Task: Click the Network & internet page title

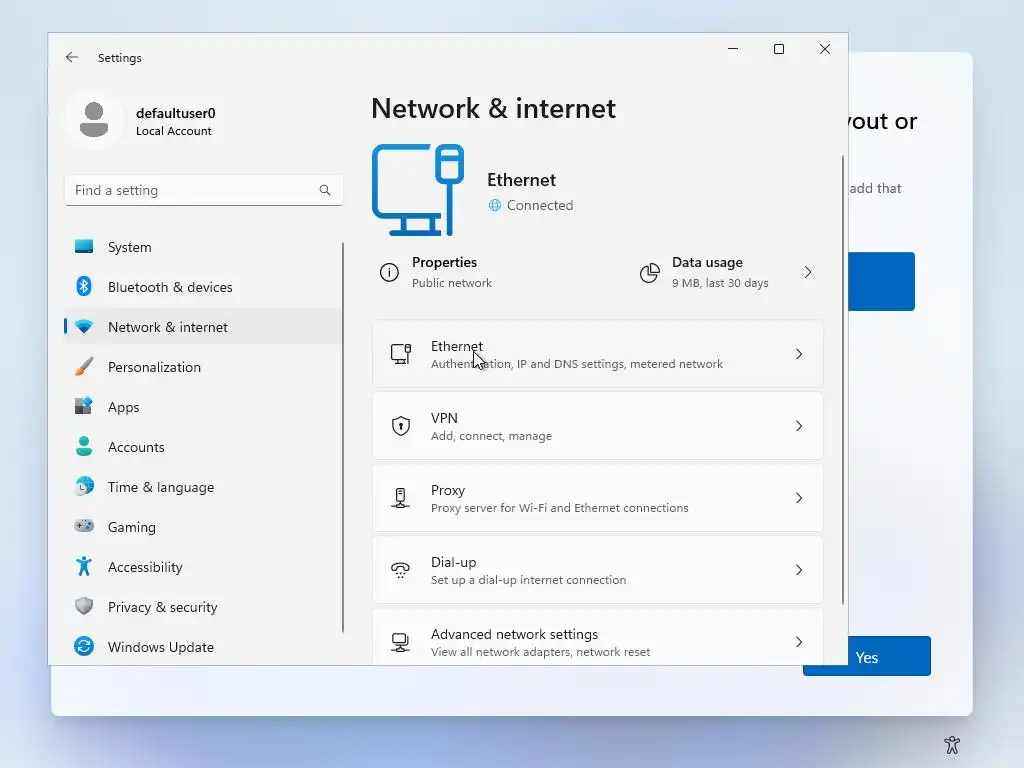Action: (494, 108)
